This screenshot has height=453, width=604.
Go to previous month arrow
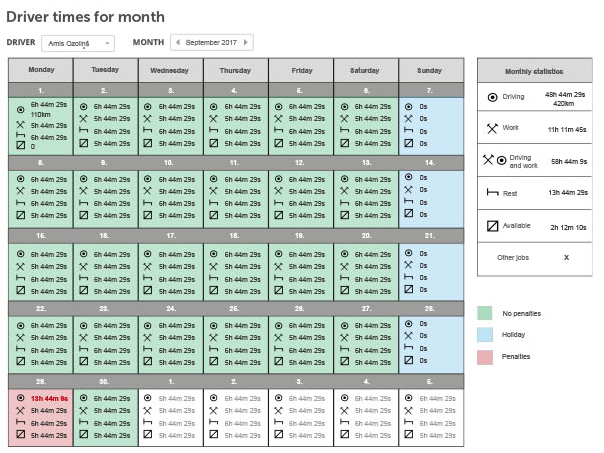(x=177, y=42)
